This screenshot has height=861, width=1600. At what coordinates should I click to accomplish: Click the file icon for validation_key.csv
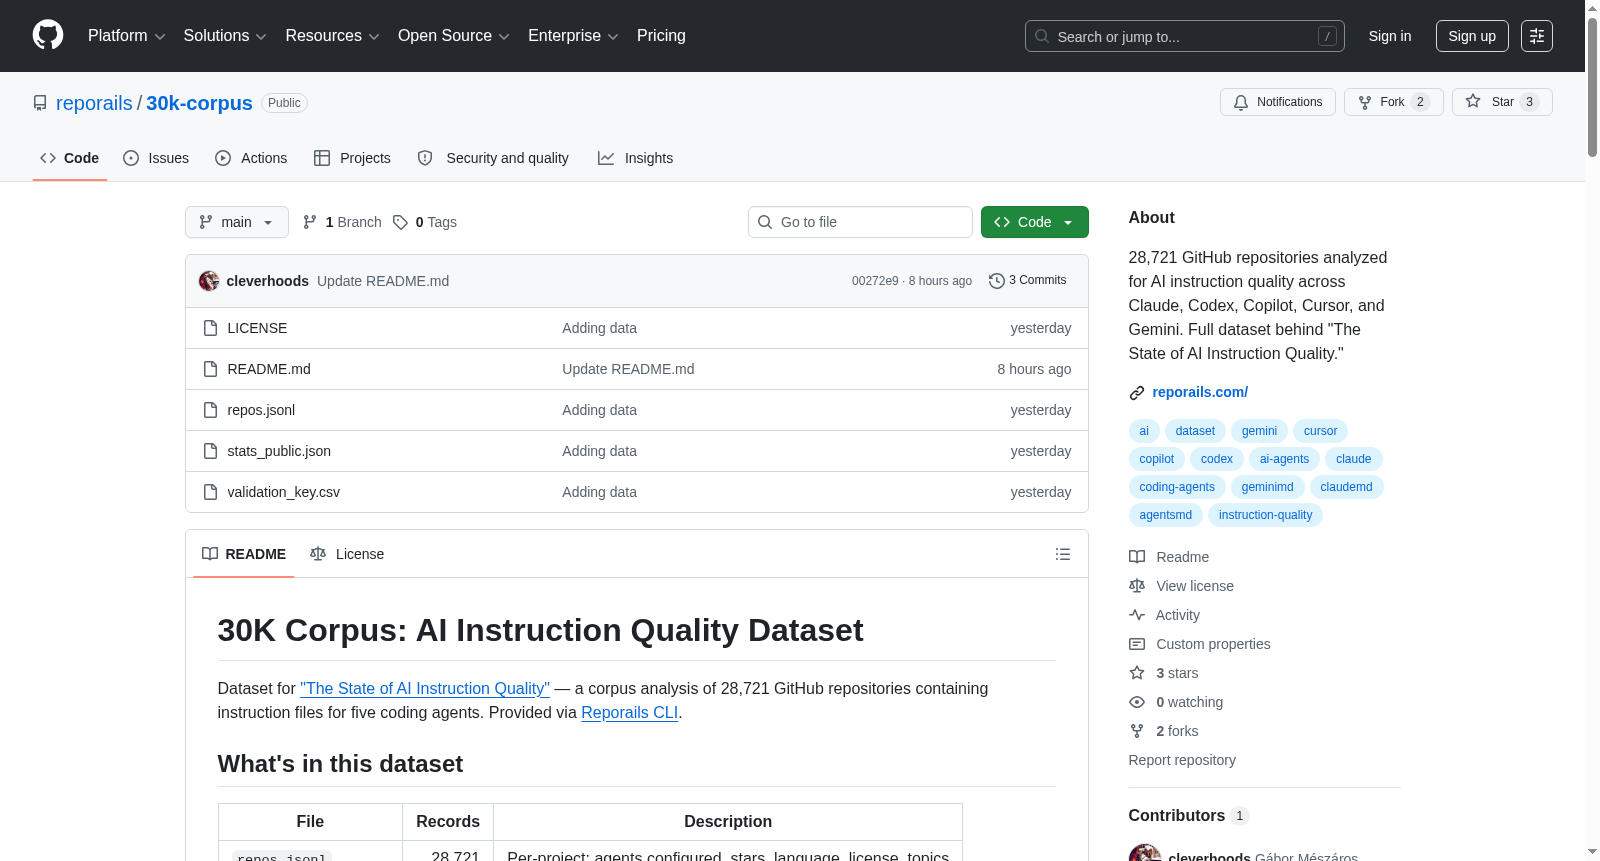coord(210,492)
